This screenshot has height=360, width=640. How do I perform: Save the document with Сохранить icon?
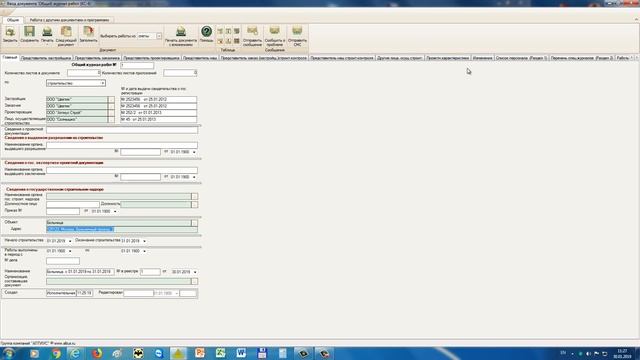tap(29, 34)
